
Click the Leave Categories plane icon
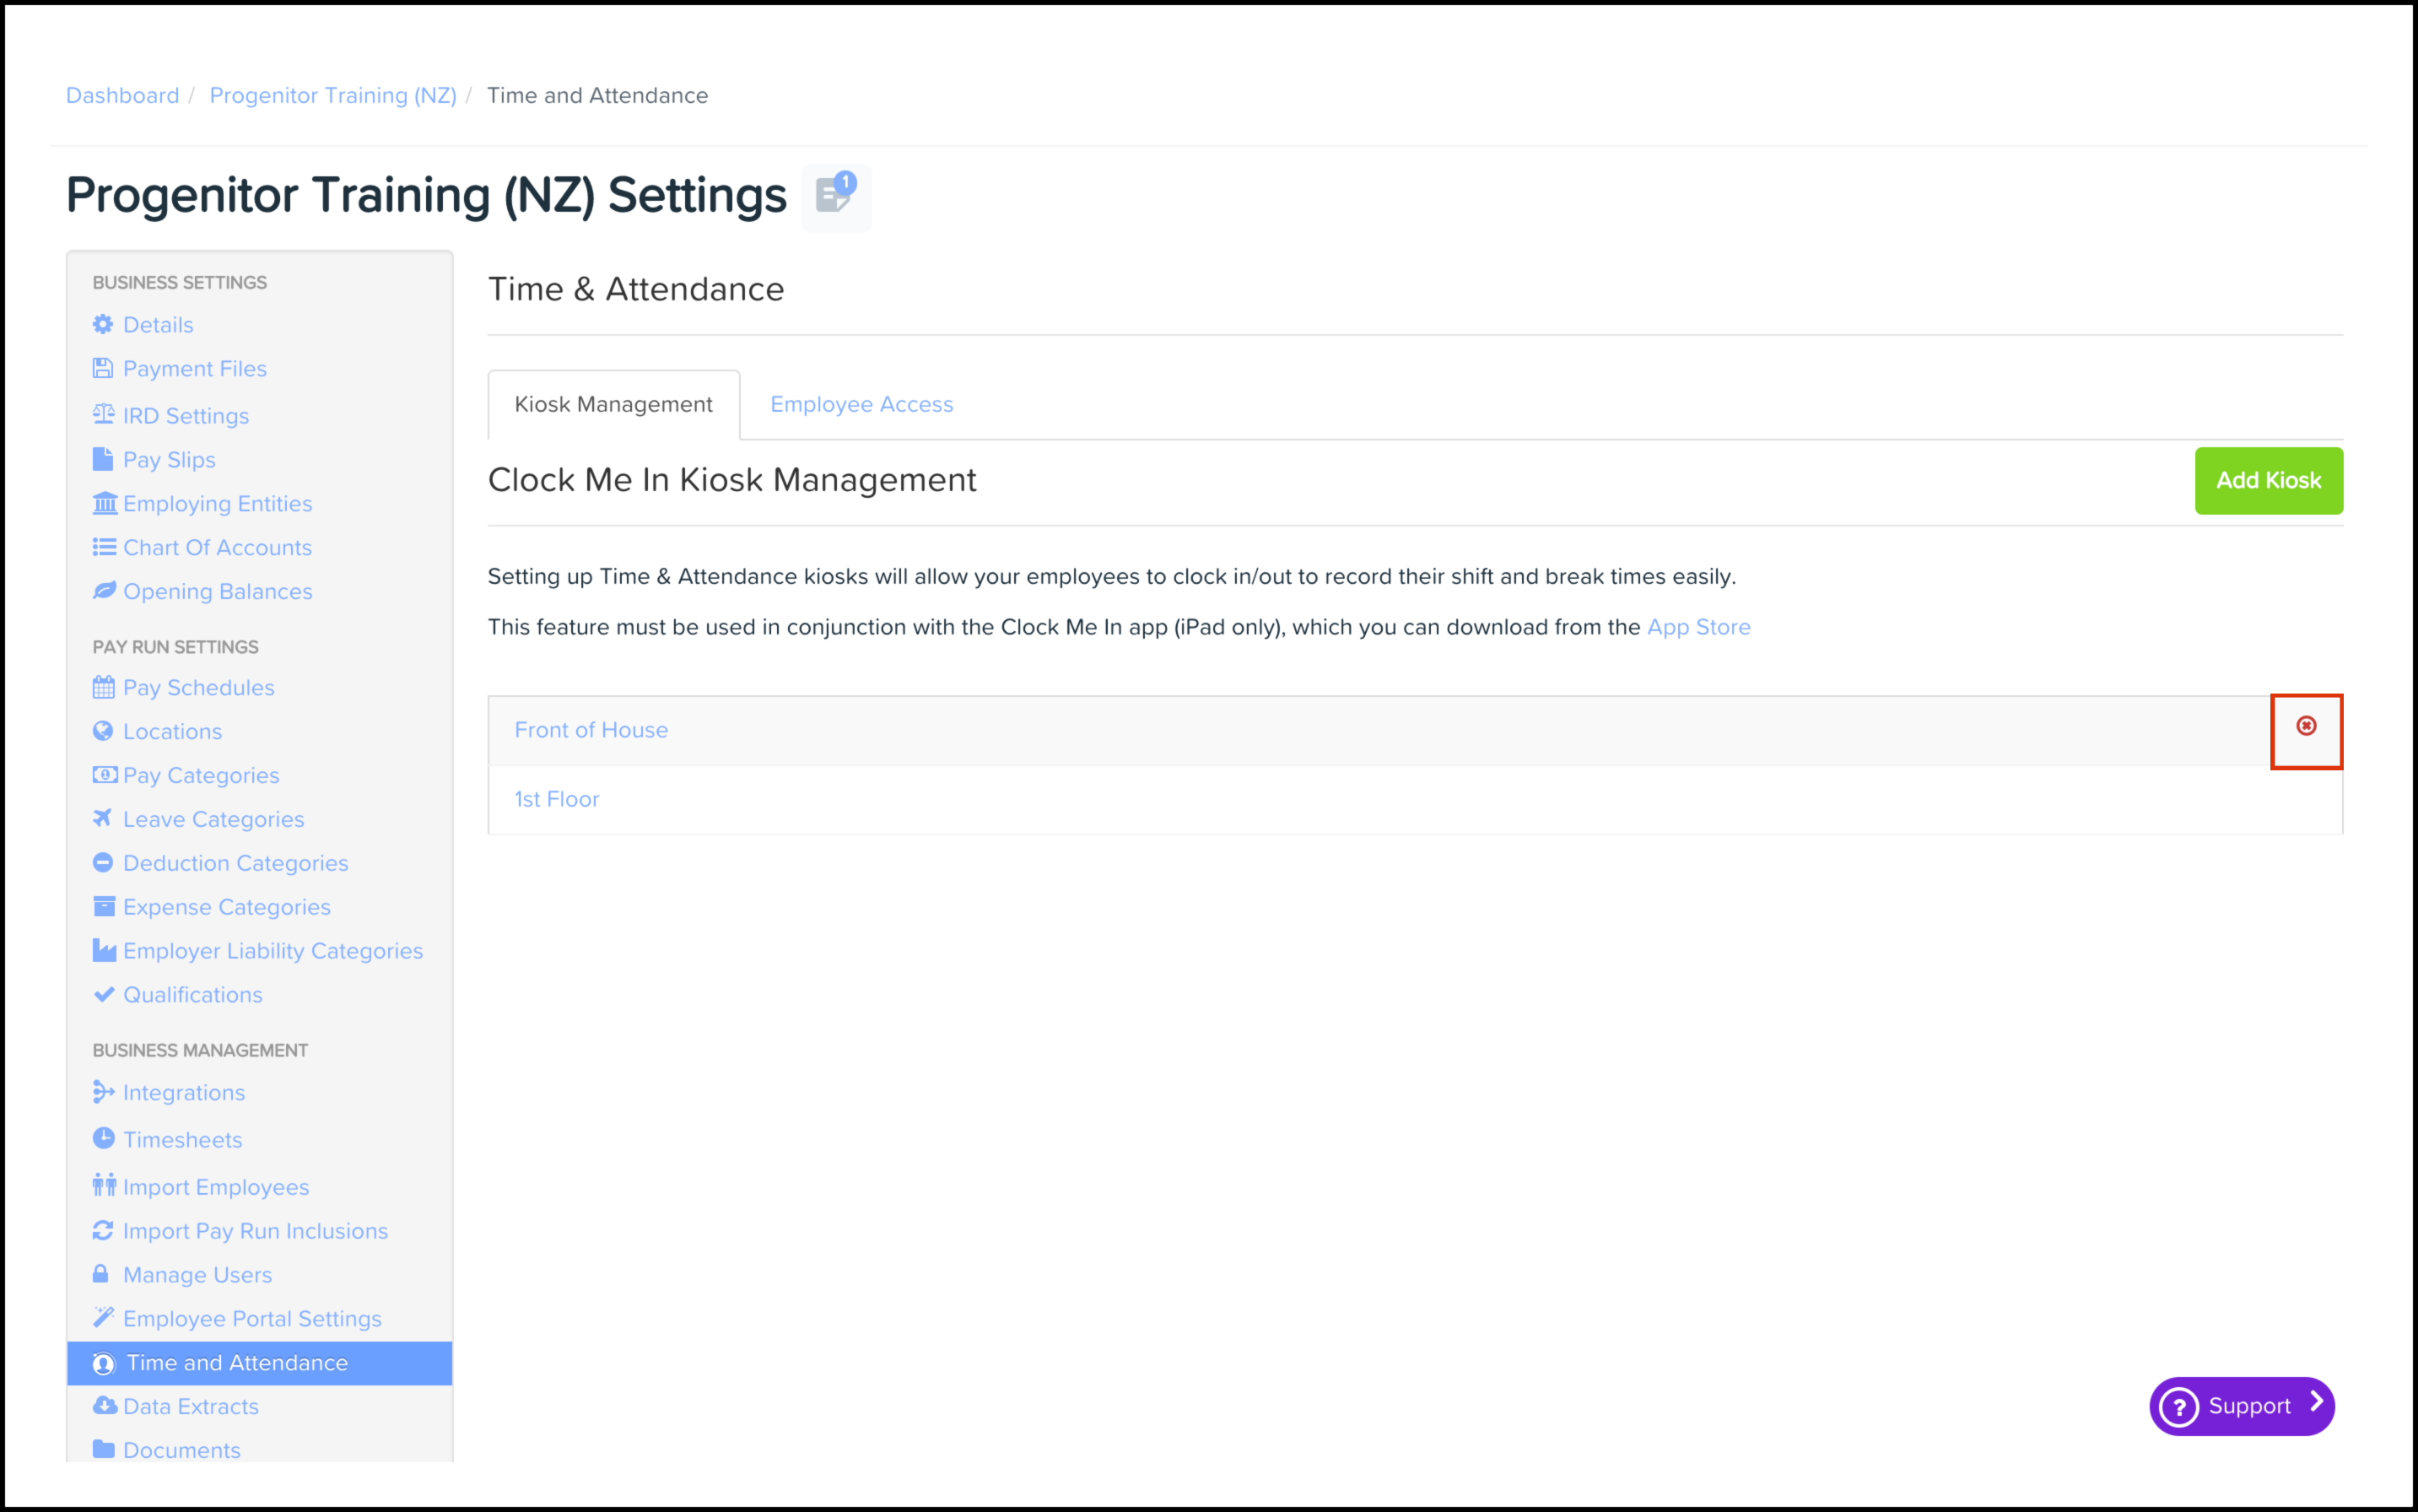(103, 819)
